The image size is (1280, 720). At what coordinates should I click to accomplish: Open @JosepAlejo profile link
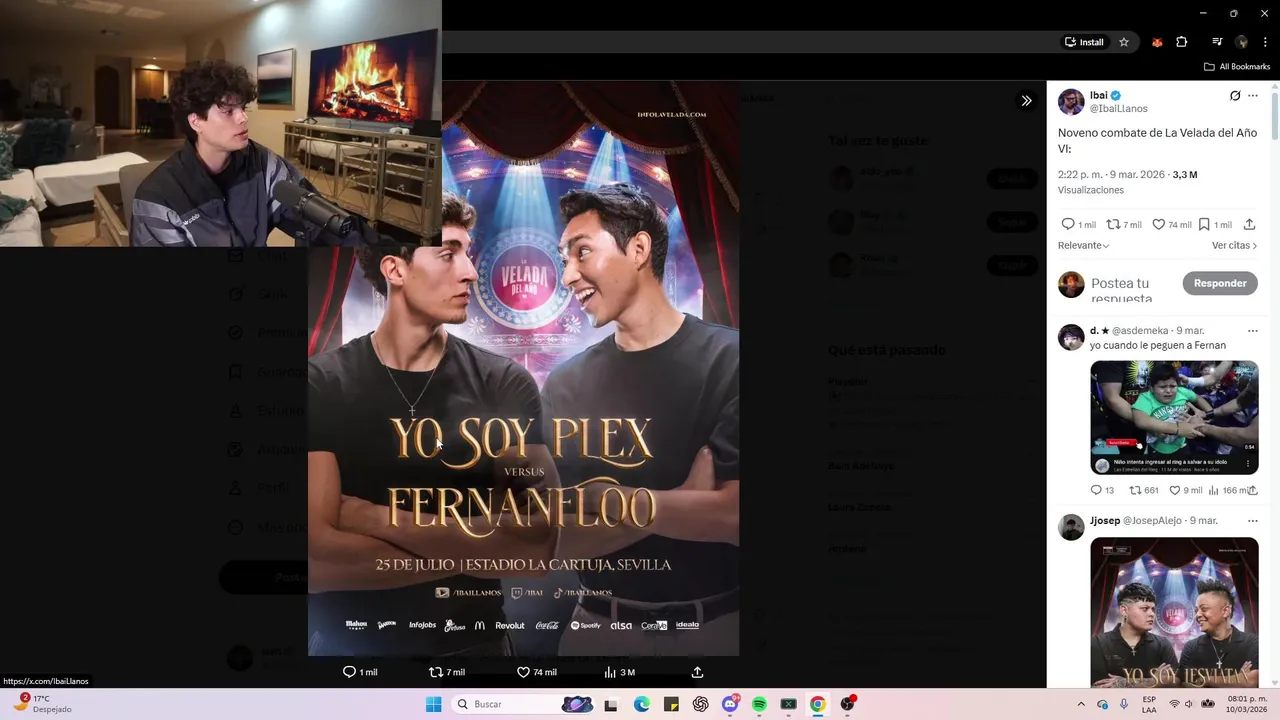click(1154, 521)
